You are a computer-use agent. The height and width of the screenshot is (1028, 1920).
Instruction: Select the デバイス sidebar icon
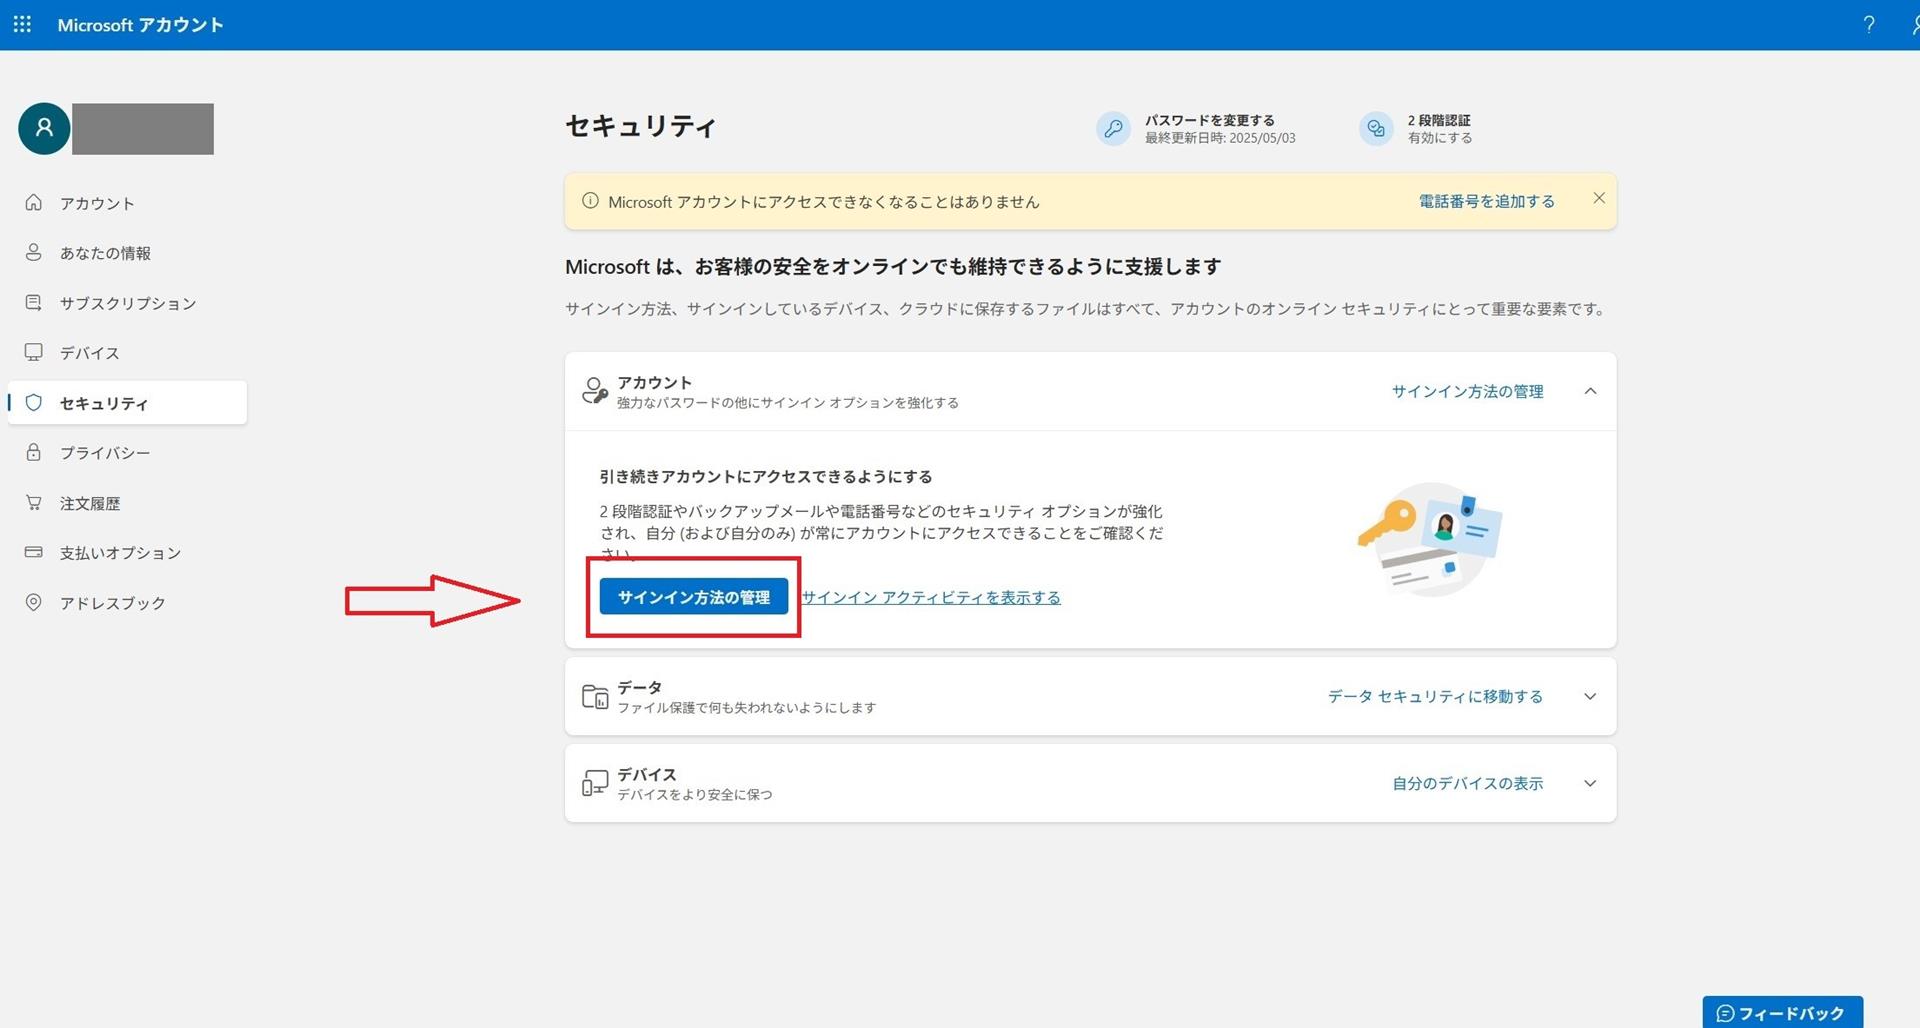click(34, 352)
